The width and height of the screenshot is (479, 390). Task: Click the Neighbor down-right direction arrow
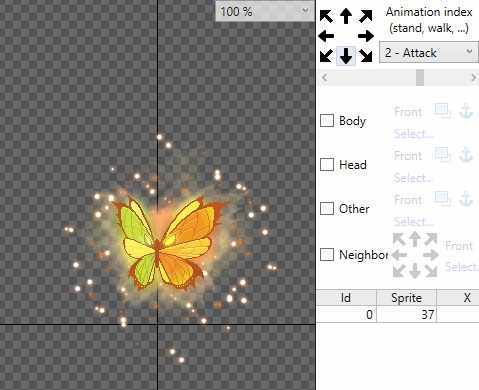coord(431,271)
